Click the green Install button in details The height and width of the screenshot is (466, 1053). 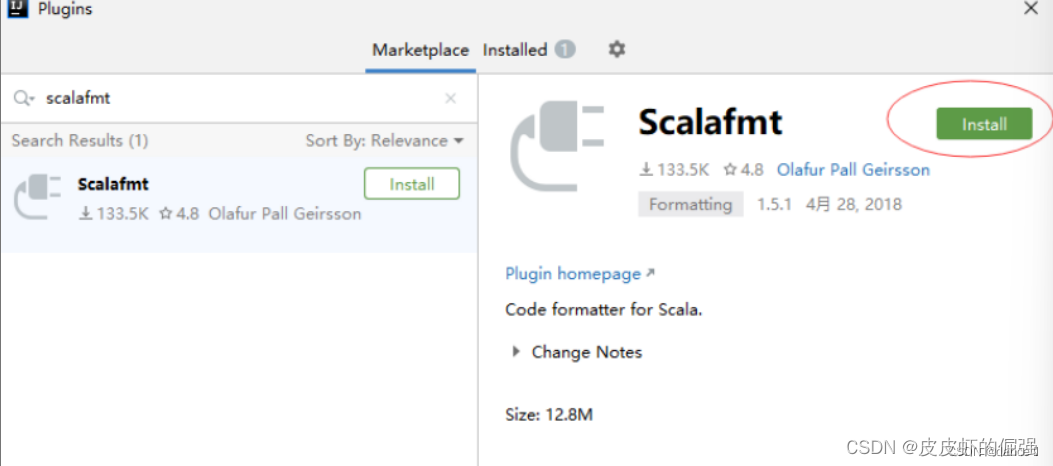tap(984, 124)
